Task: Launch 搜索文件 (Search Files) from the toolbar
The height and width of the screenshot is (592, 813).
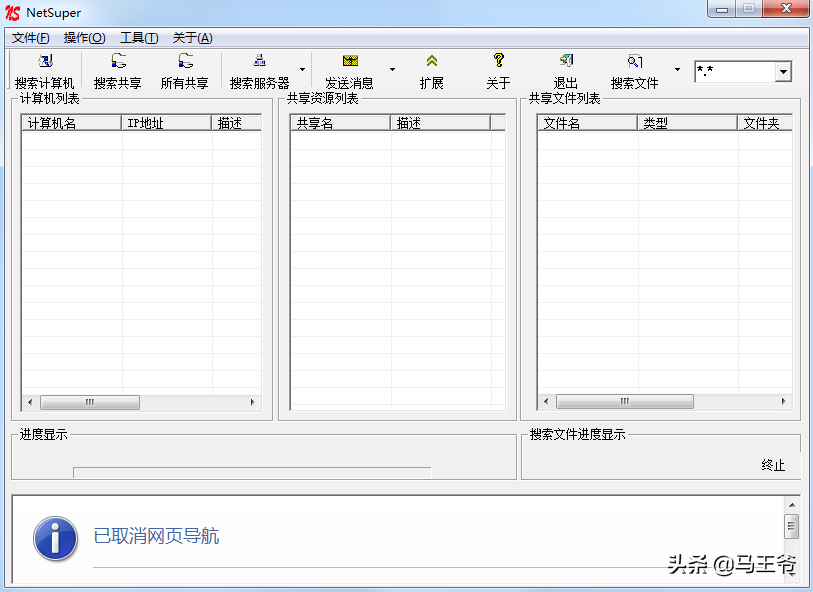Action: (x=633, y=70)
